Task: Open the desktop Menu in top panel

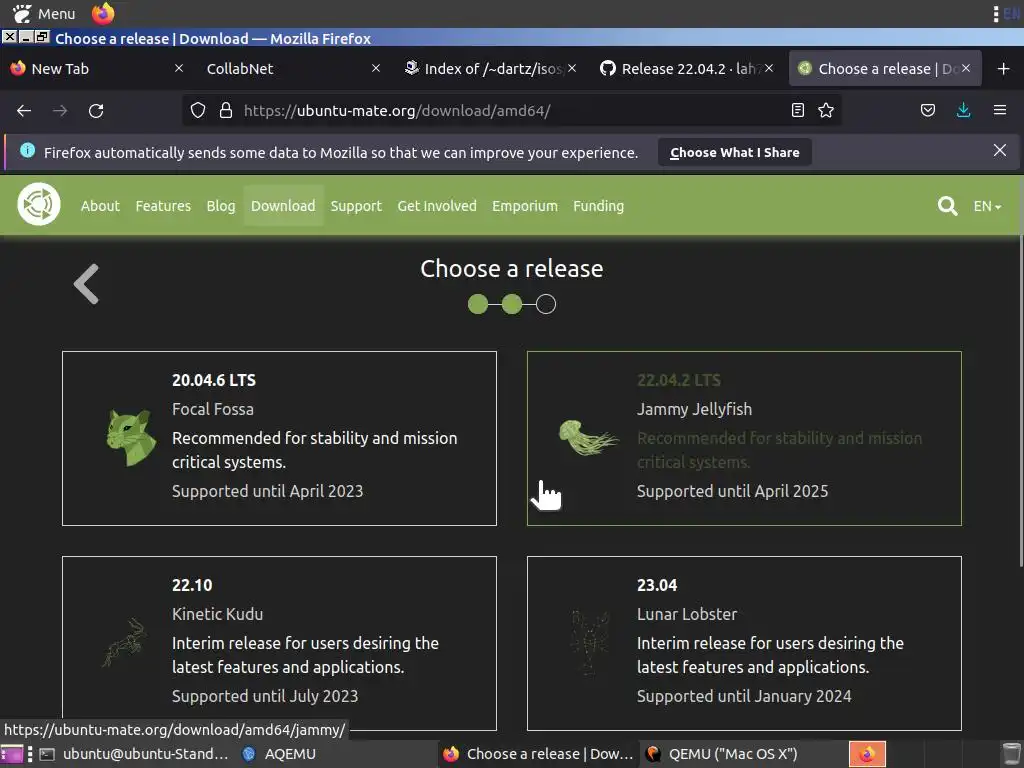Action: [44, 13]
